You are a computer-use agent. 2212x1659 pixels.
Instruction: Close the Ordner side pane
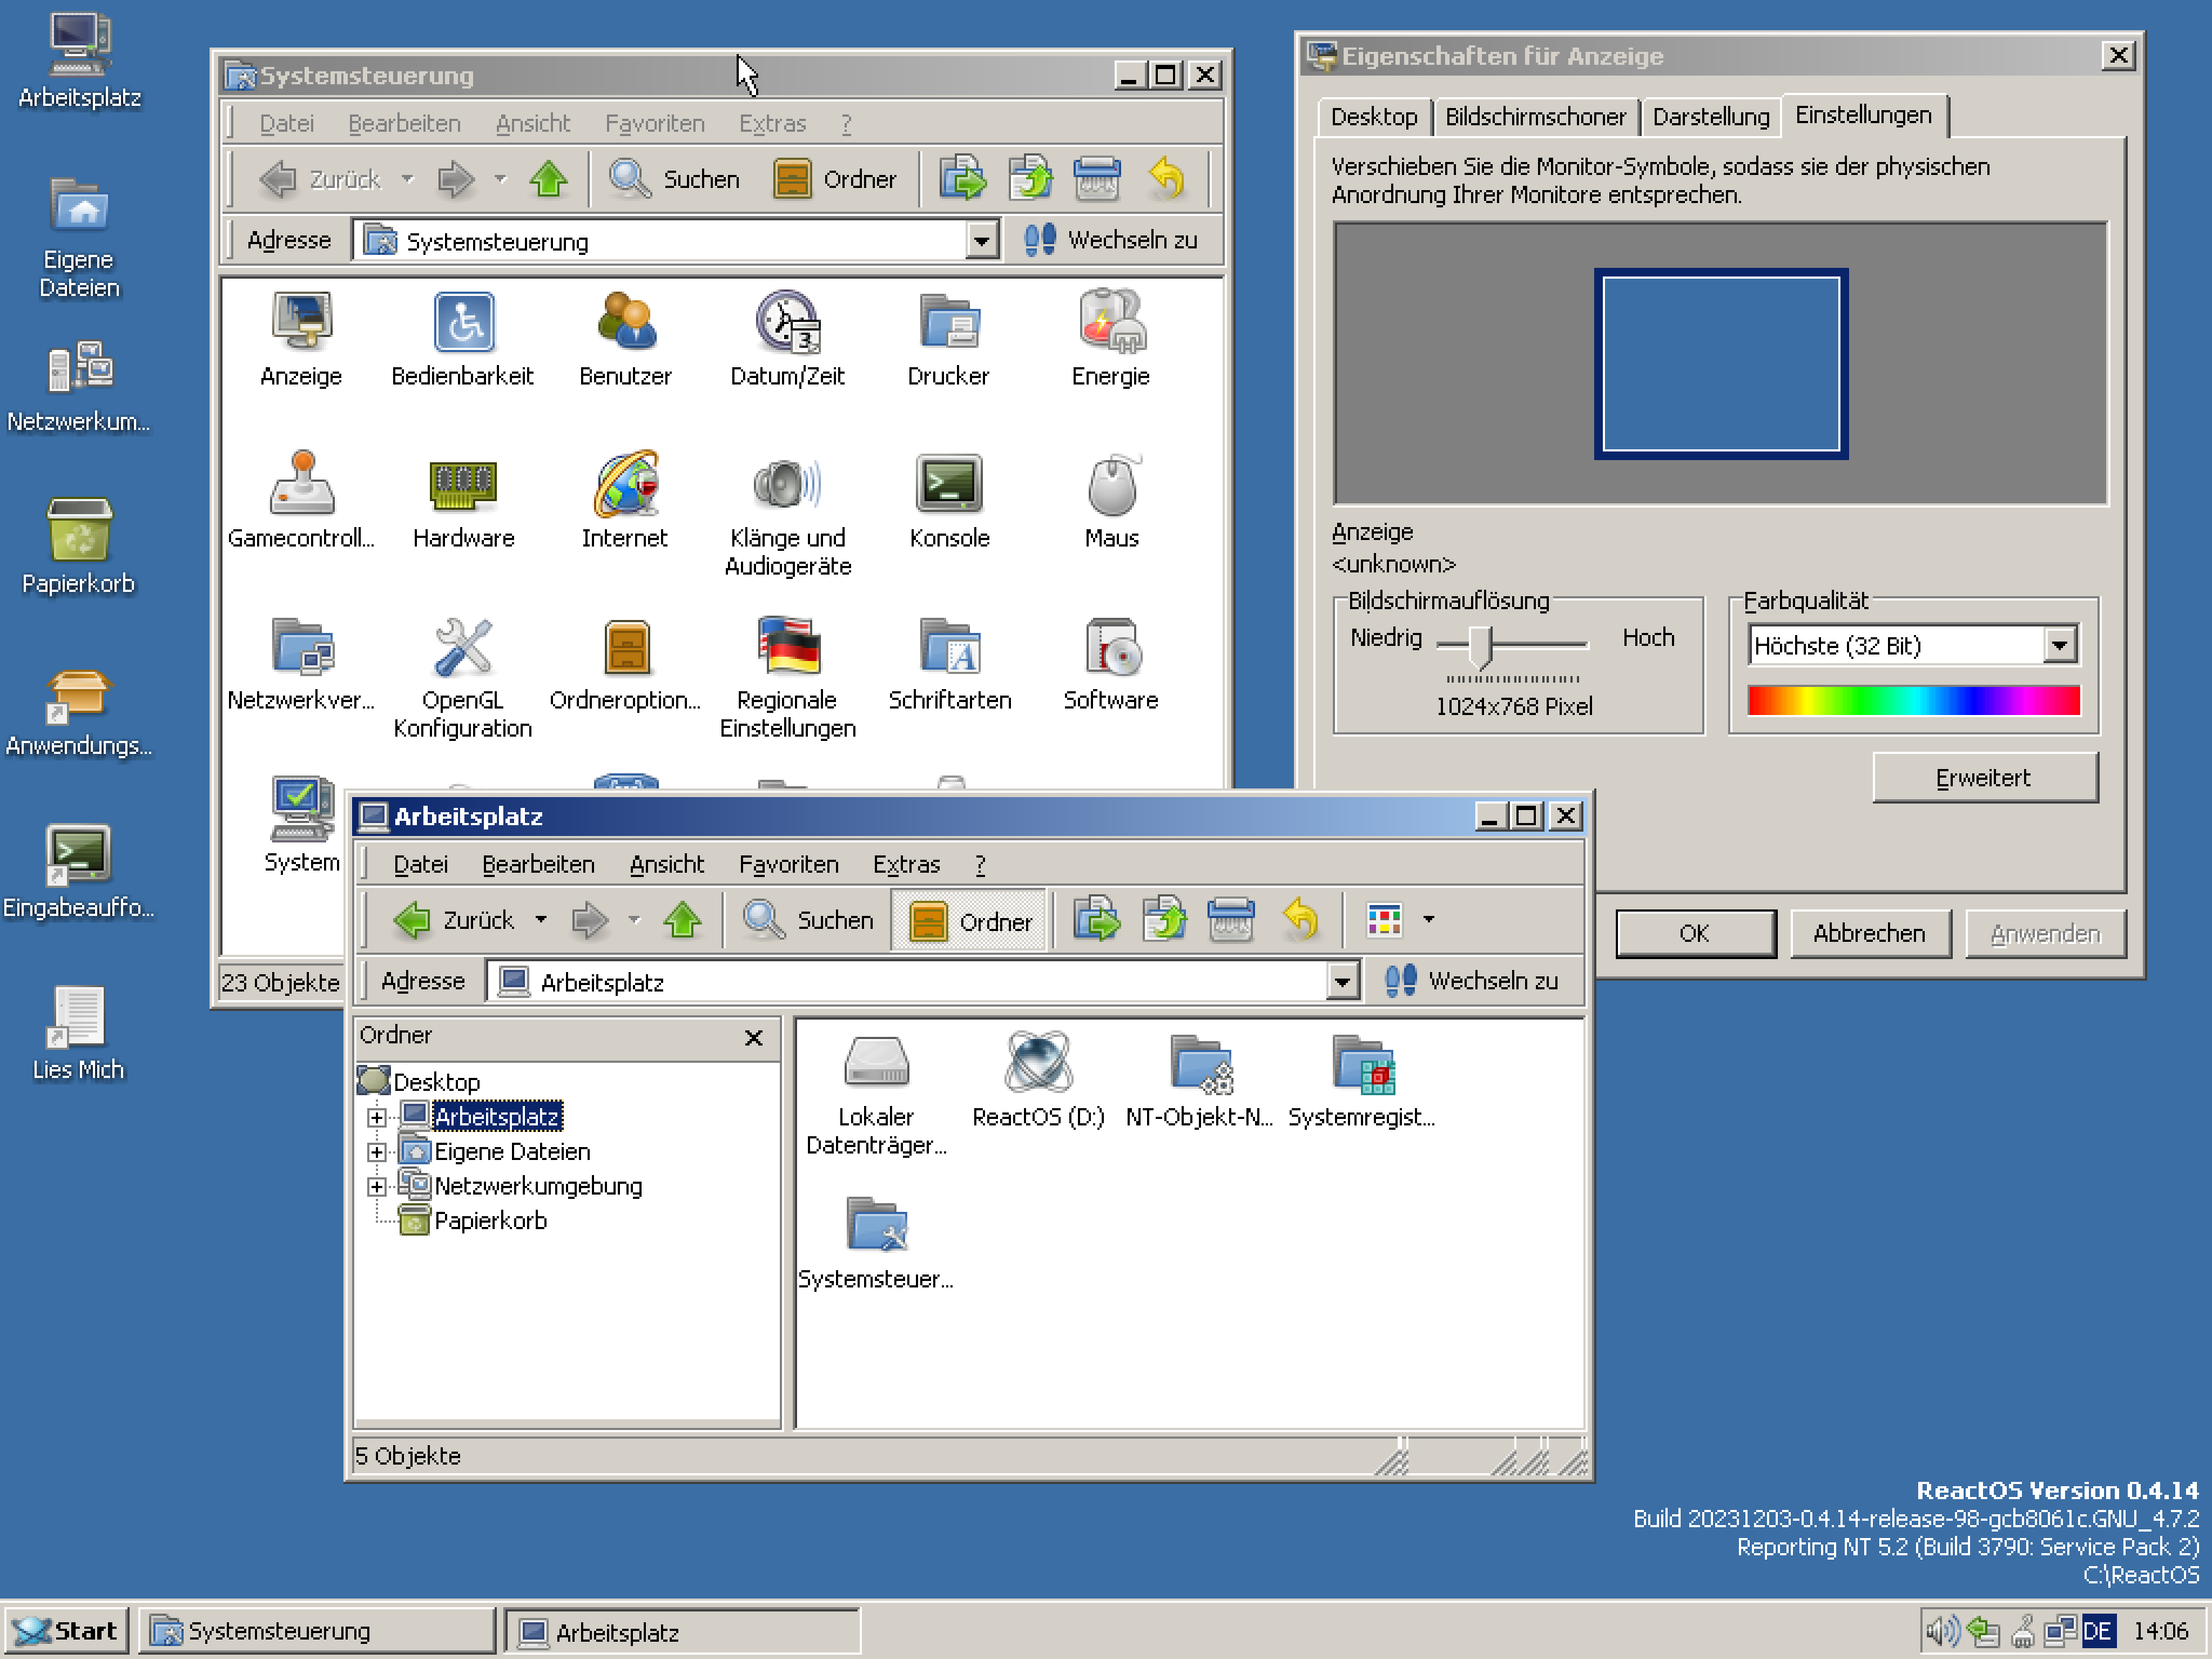coord(754,1038)
